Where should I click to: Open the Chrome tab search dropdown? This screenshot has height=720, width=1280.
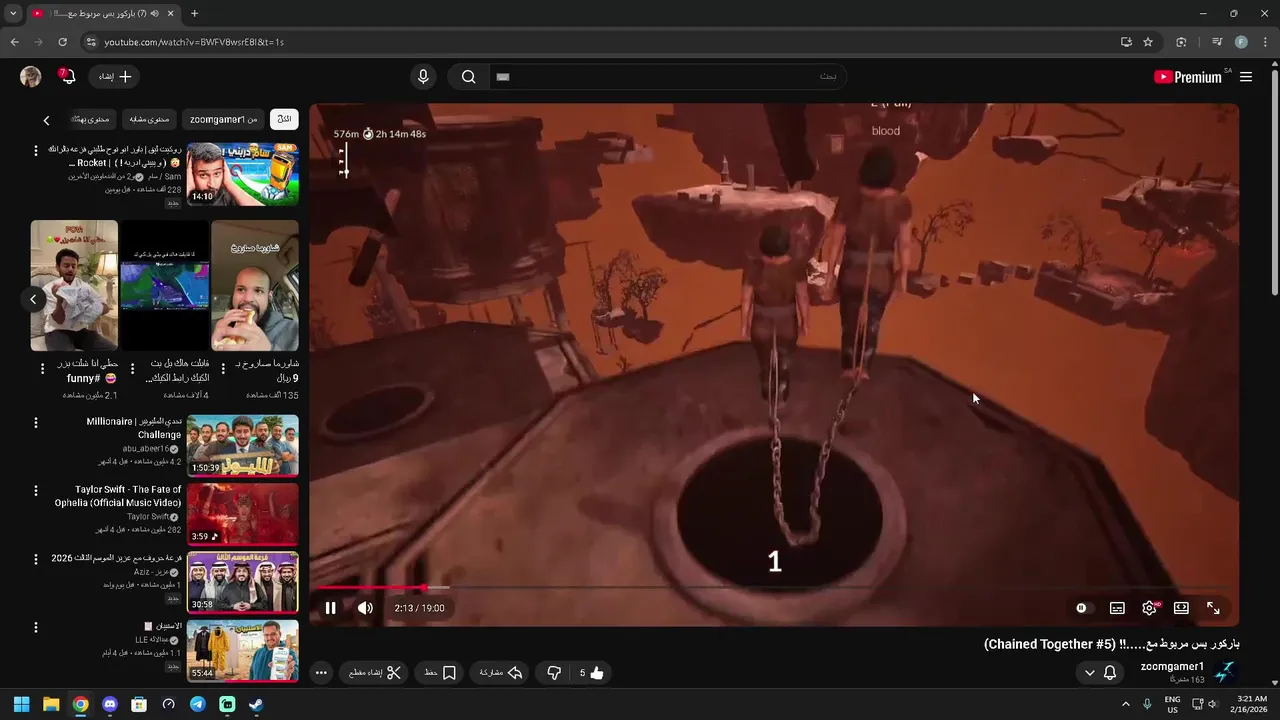click(12, 14)
